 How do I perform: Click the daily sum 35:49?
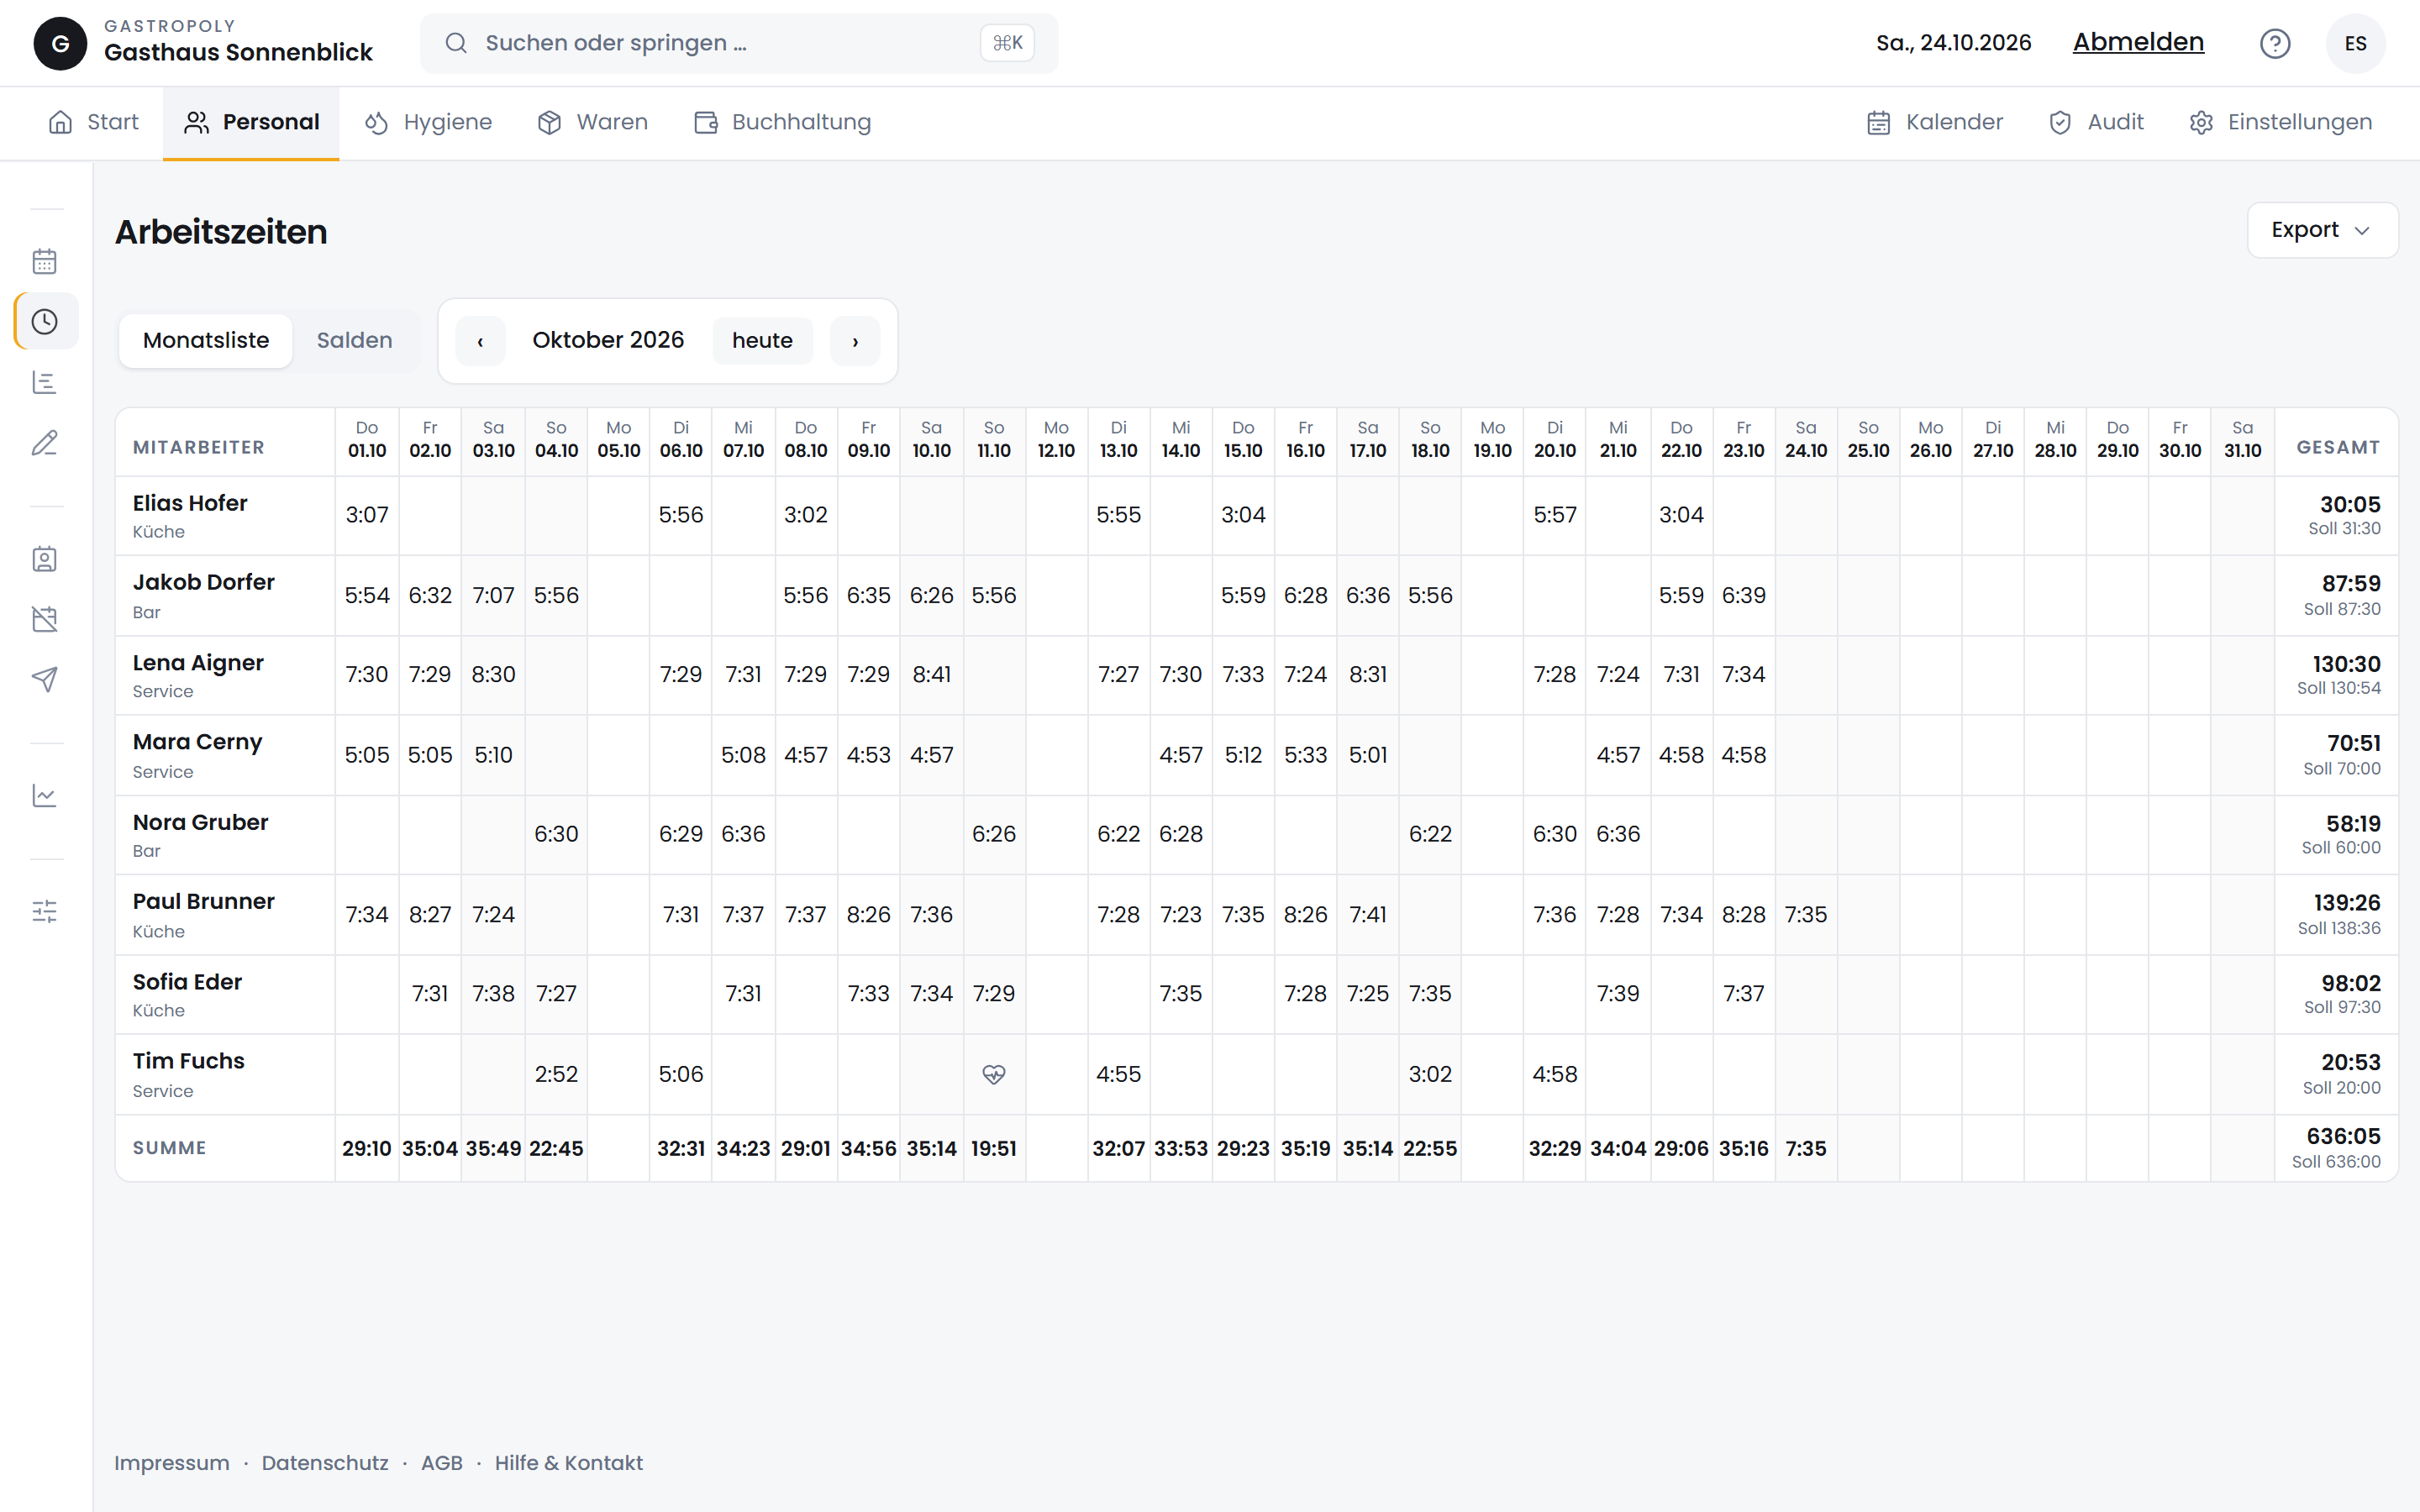(x=494, y=1148)
